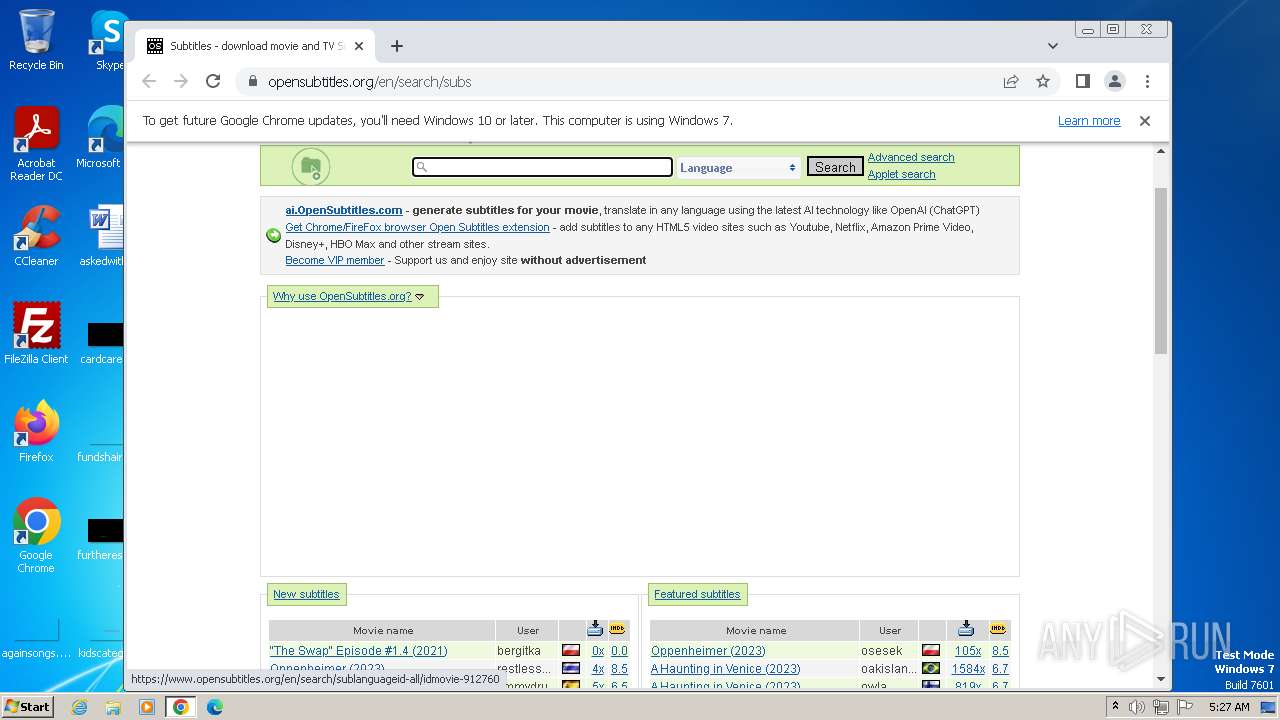Viewport: 1280px width, 720px height.
Task: Reload the page with Chrome's refresh icon
Action: pos(213,81)
